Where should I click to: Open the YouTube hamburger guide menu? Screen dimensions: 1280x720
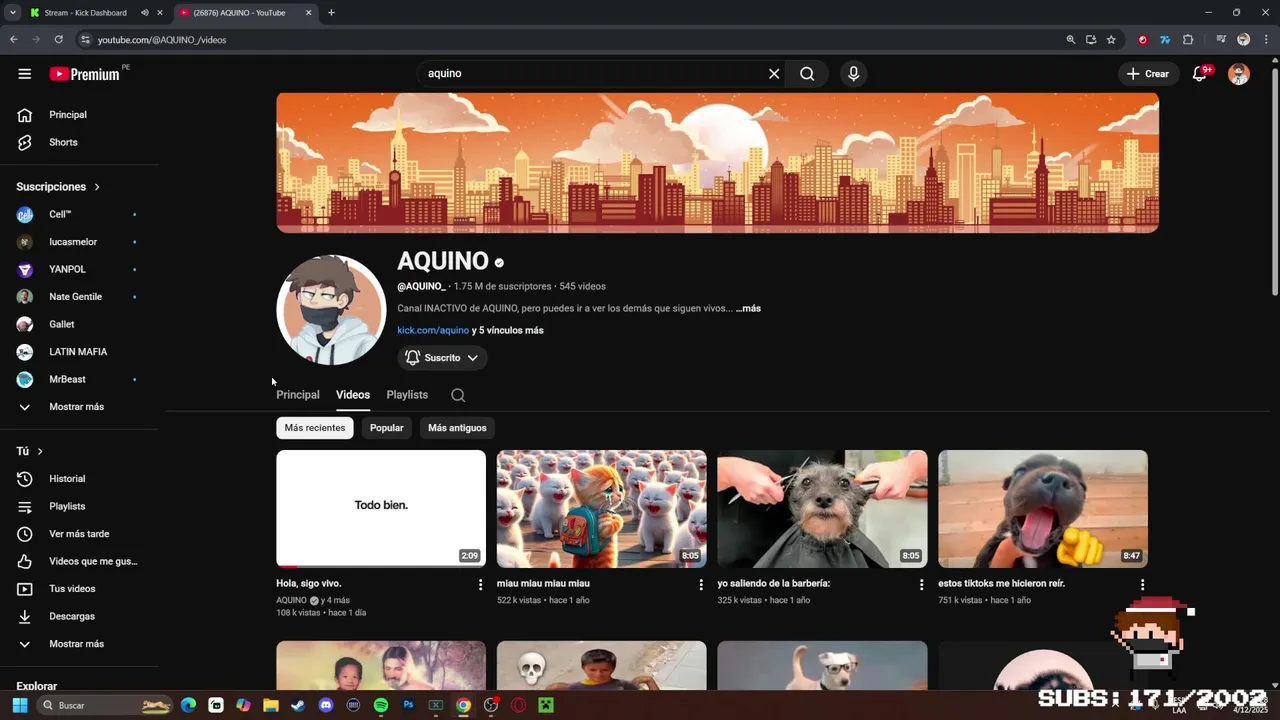[25, 74]
